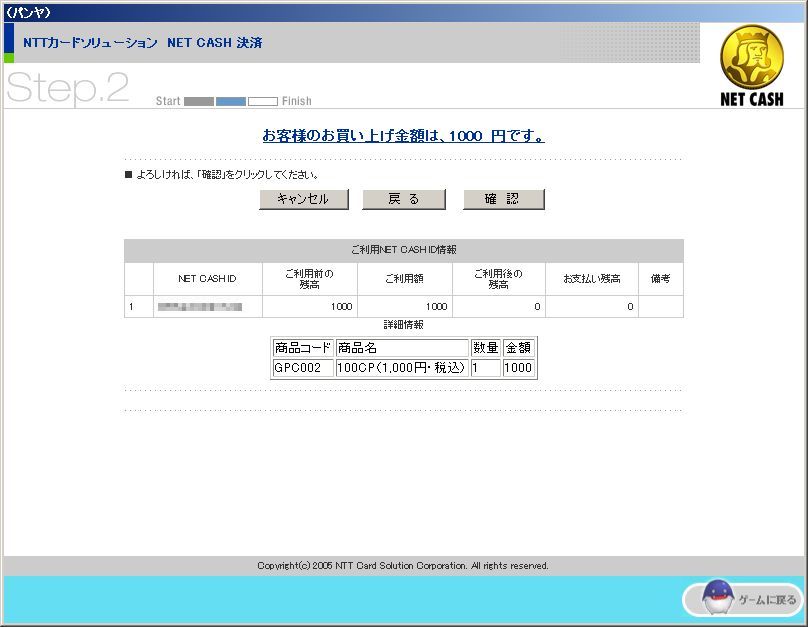The width and height of the screenshot is (808, 627).
Task: Click the gray first progress segment
Action: coord(199,101)
